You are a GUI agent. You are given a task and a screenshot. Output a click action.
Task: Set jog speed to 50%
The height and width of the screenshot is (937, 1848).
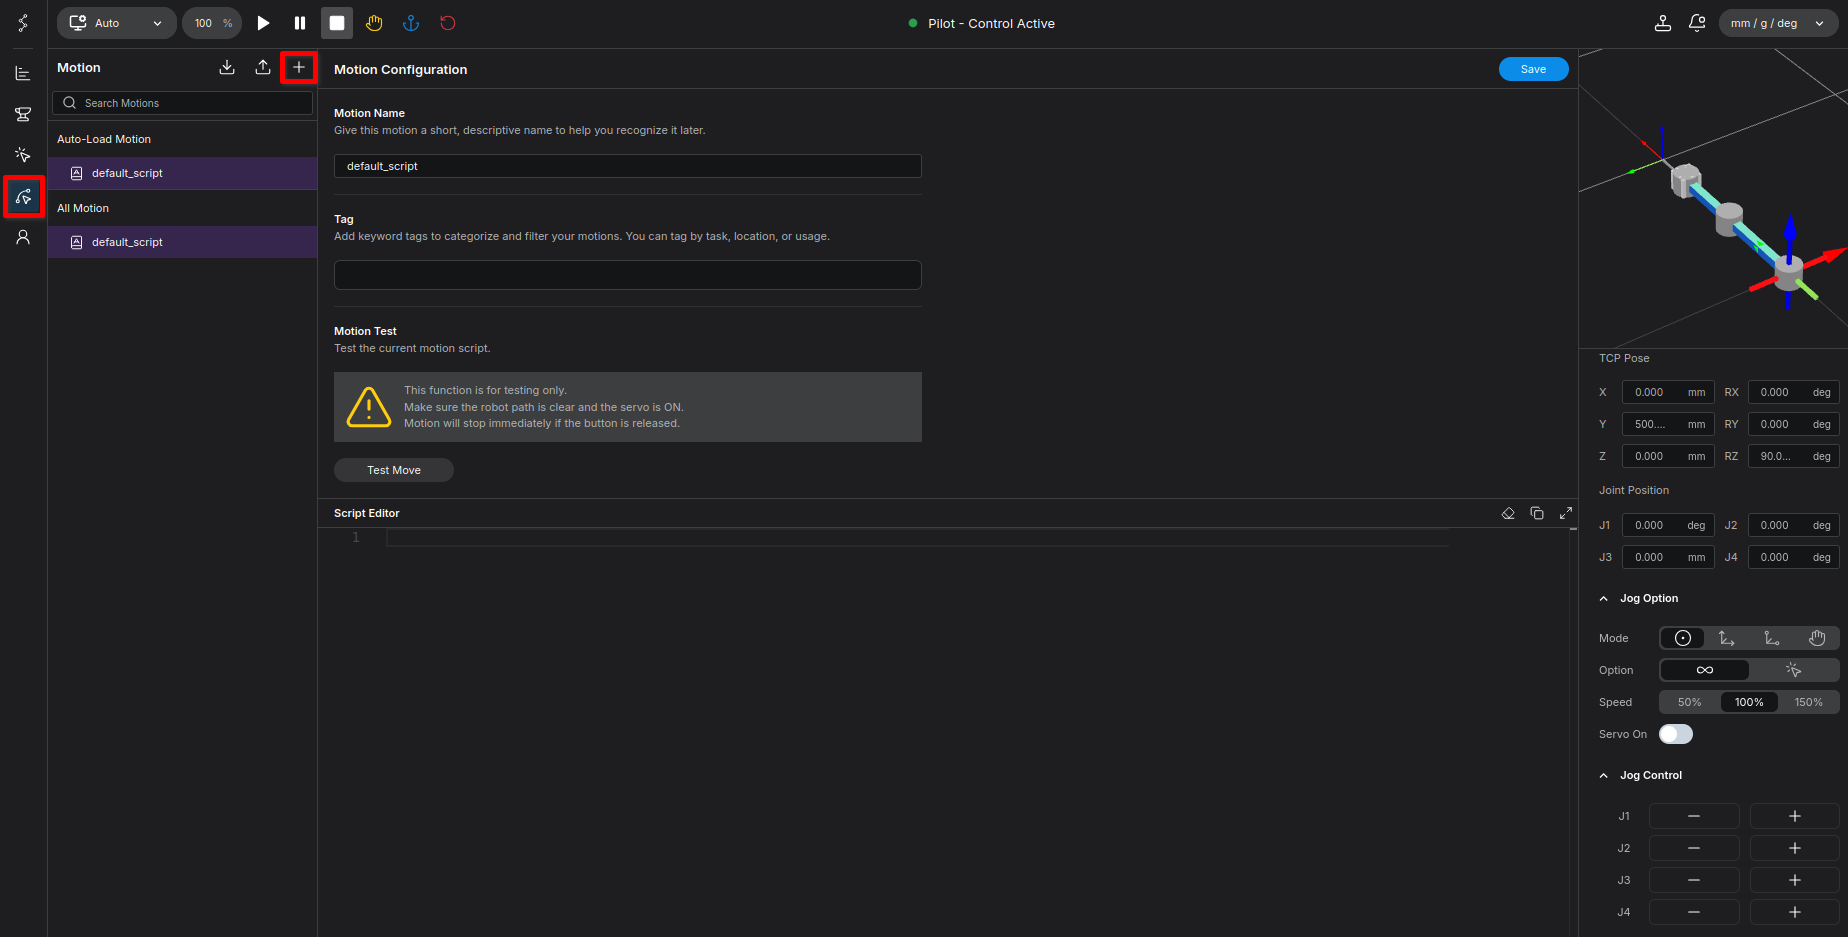point(1689,702)
